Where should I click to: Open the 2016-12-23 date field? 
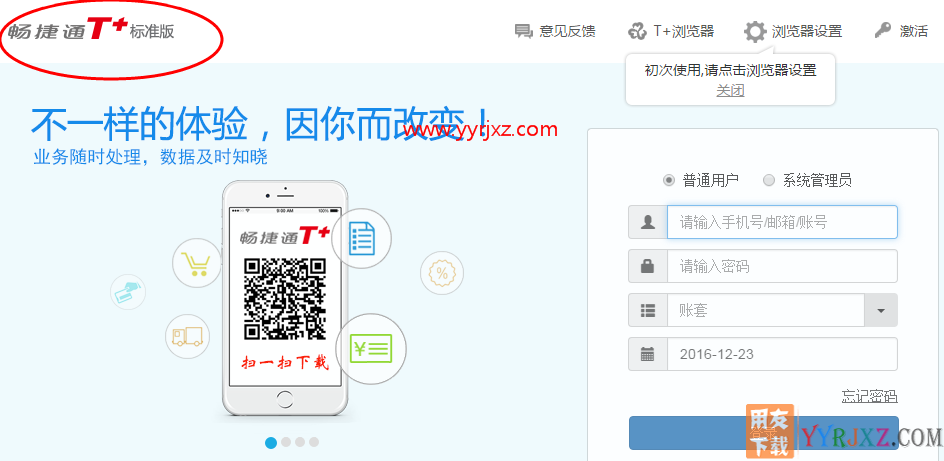pos(782,354)
